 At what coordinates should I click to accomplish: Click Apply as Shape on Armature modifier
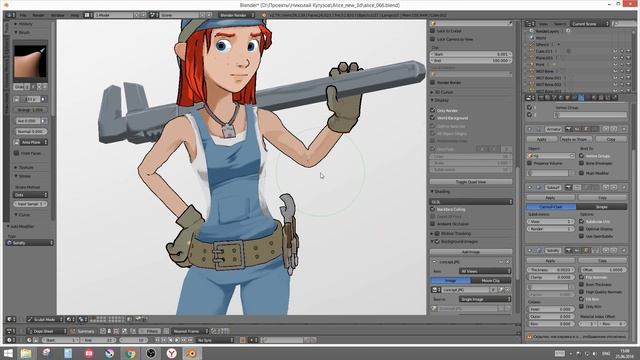coord(576,139)
